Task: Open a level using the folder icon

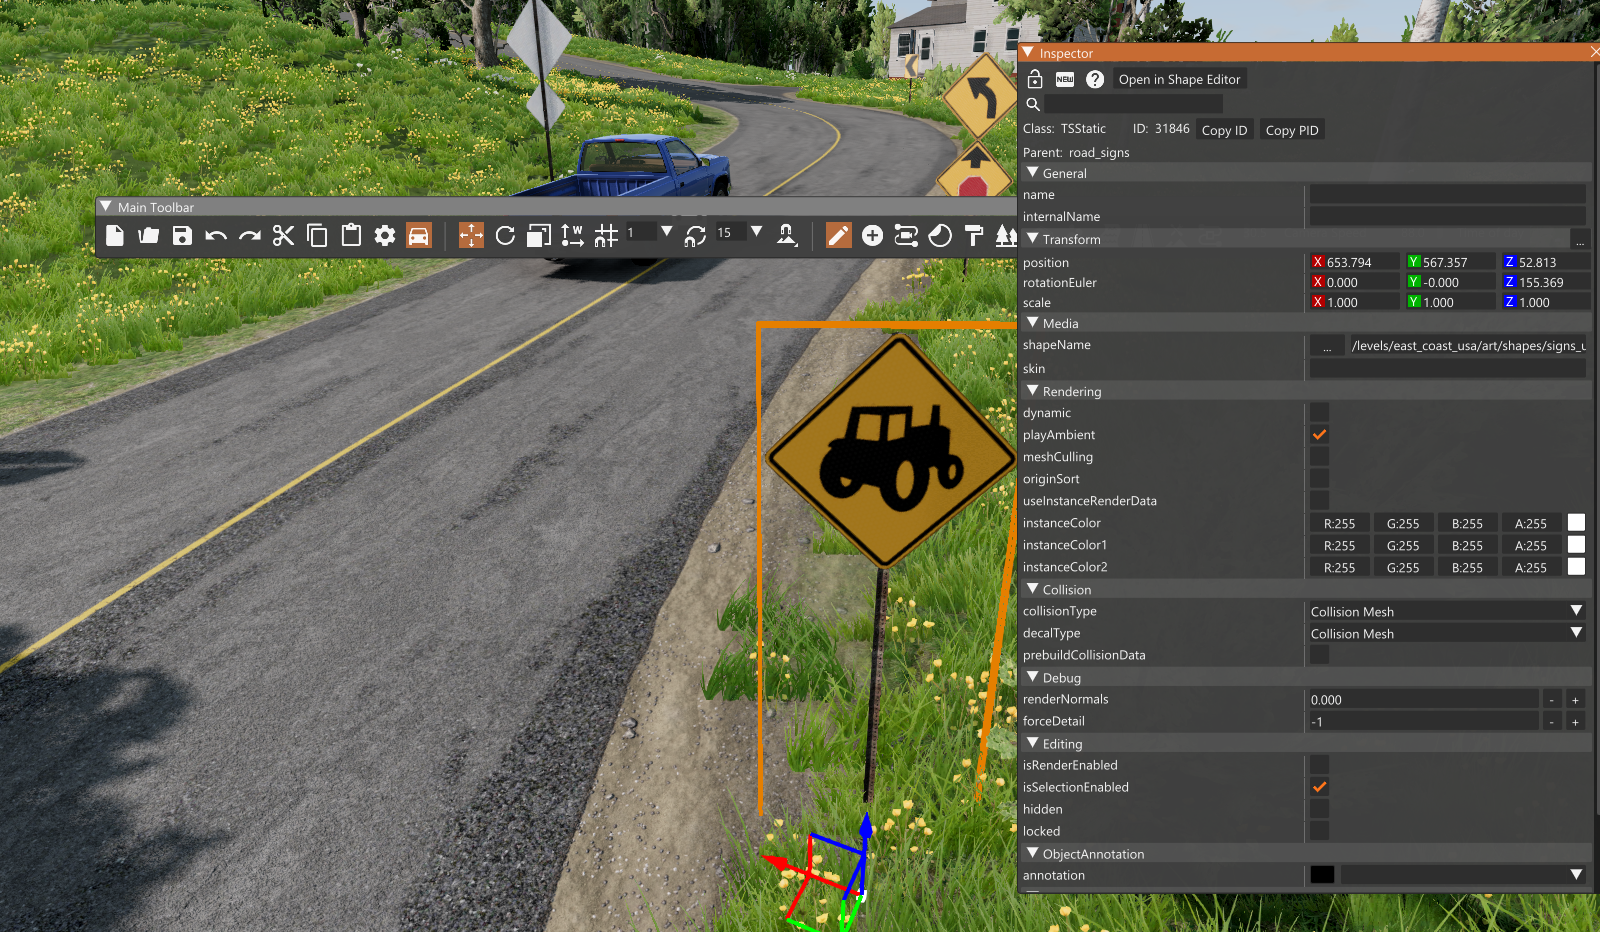Action: [149, 235]
